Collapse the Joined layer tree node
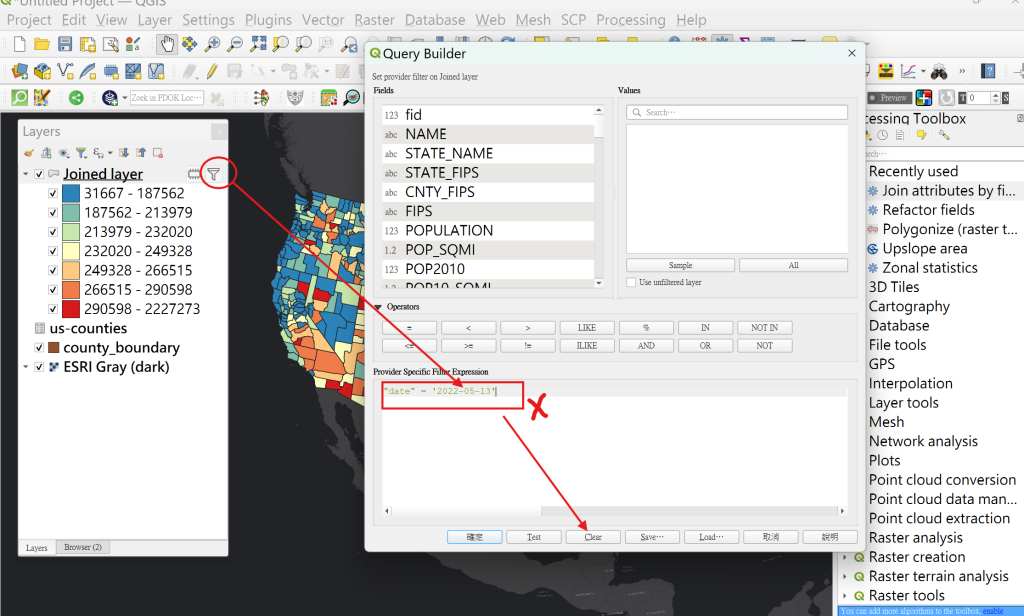The width and height of the screenshot is (1024, 616). [25, 174]
